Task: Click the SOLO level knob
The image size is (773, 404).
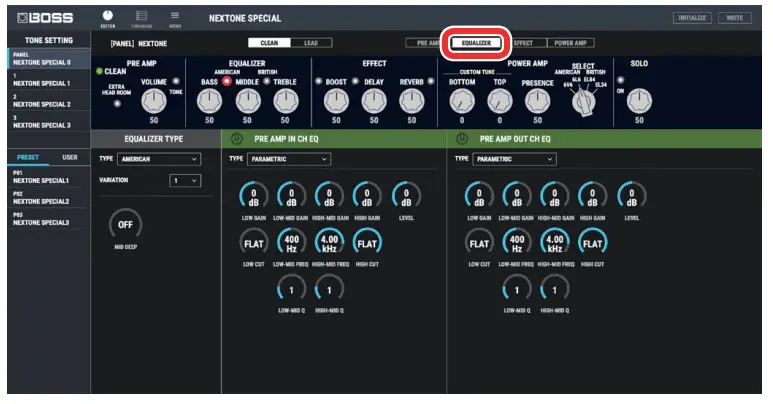Action: tap(639, 101)
